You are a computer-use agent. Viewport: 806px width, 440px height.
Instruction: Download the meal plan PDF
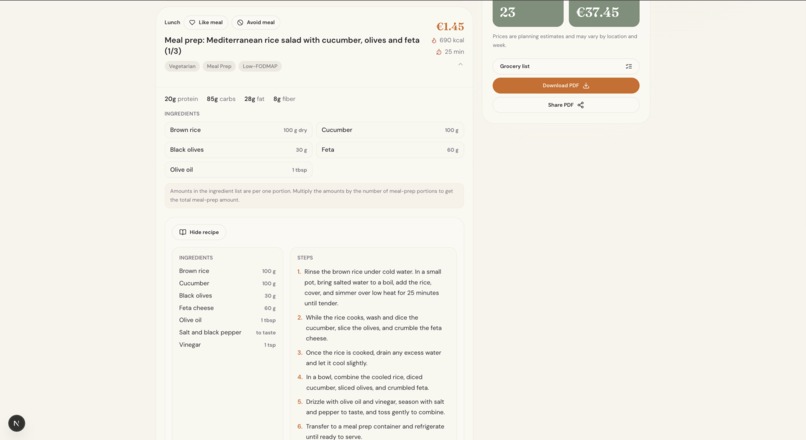565,85
